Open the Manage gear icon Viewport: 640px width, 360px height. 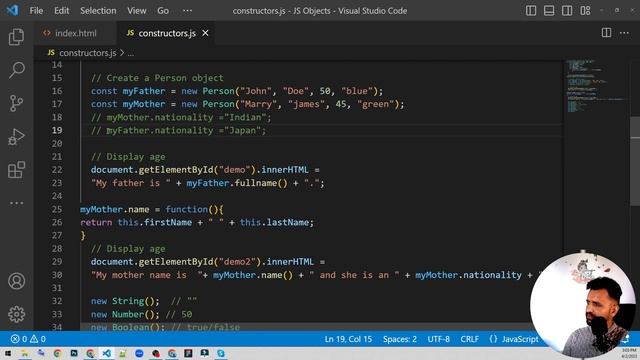[16, 314]
